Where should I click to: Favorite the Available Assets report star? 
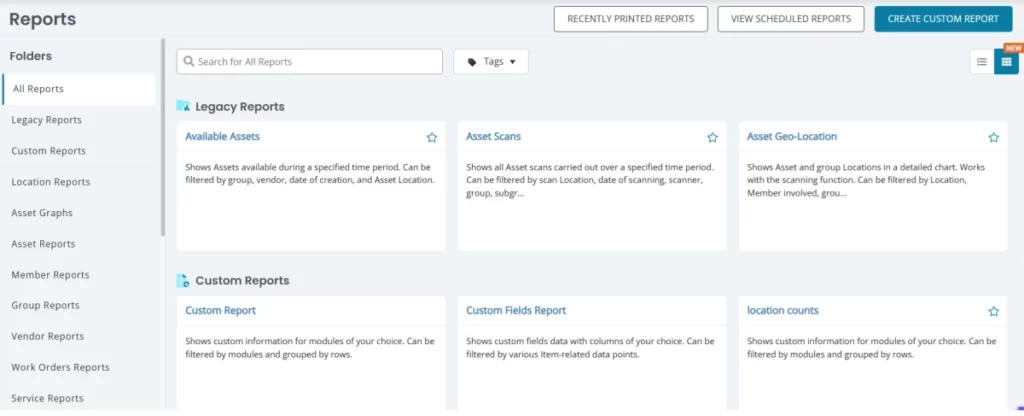coord(432,137)
